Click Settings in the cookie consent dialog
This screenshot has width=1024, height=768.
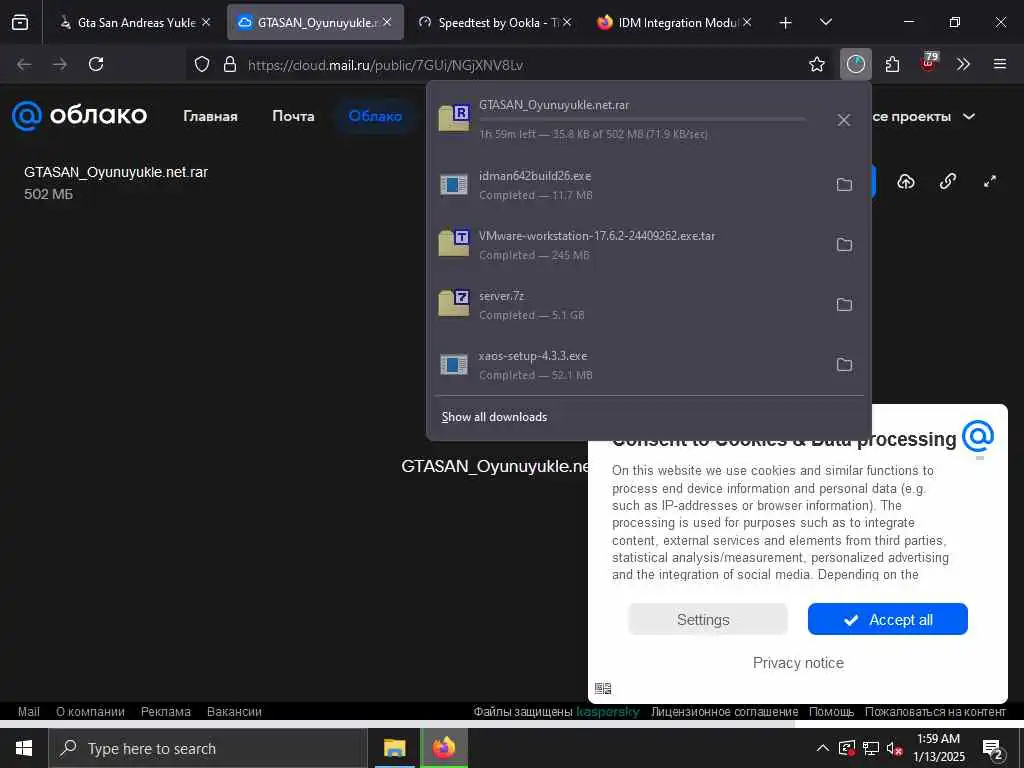[708, 619]
